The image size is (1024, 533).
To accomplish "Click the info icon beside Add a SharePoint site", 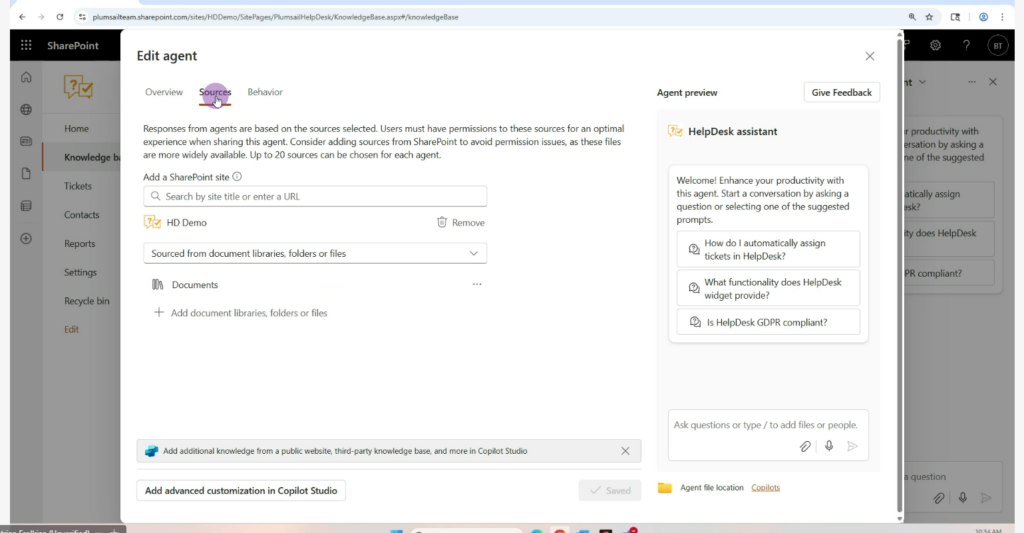I will (237, 176).
